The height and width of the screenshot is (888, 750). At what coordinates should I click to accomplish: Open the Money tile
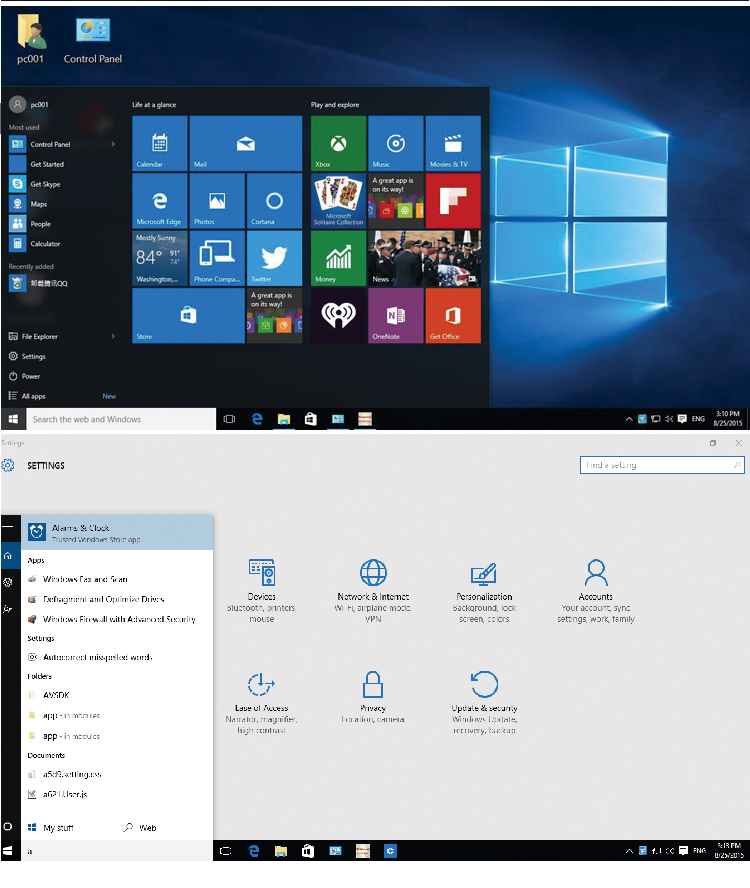pyautogui.click(x=338, y=258)
